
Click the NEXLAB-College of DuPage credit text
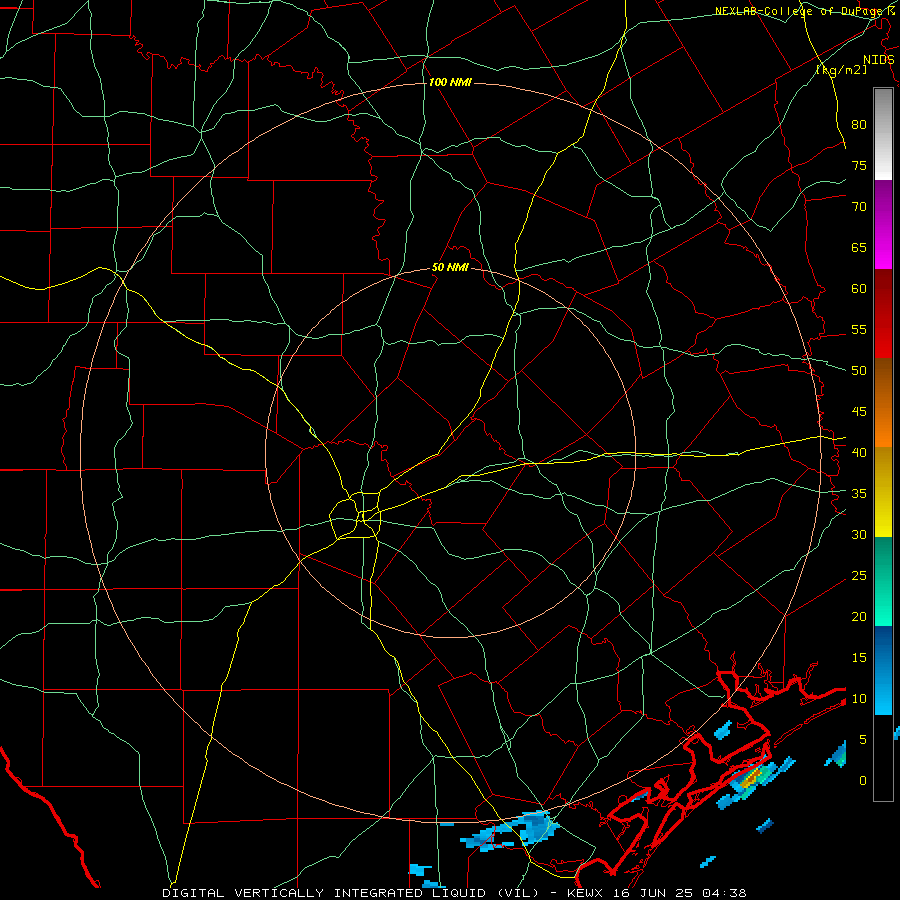click(x=800, y=11)
